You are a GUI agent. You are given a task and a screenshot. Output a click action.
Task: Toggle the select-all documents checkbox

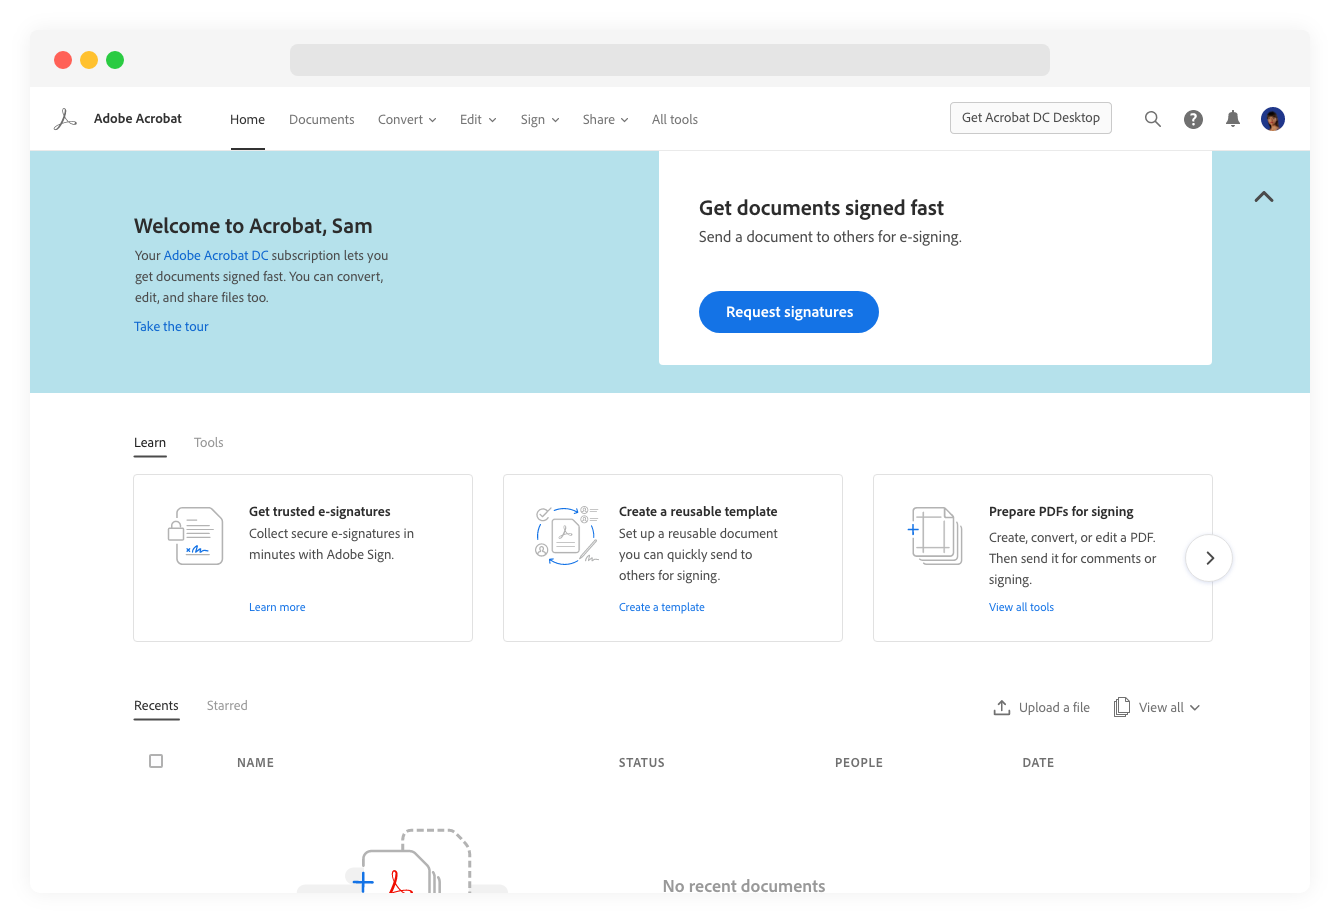[x=156, y=761]
